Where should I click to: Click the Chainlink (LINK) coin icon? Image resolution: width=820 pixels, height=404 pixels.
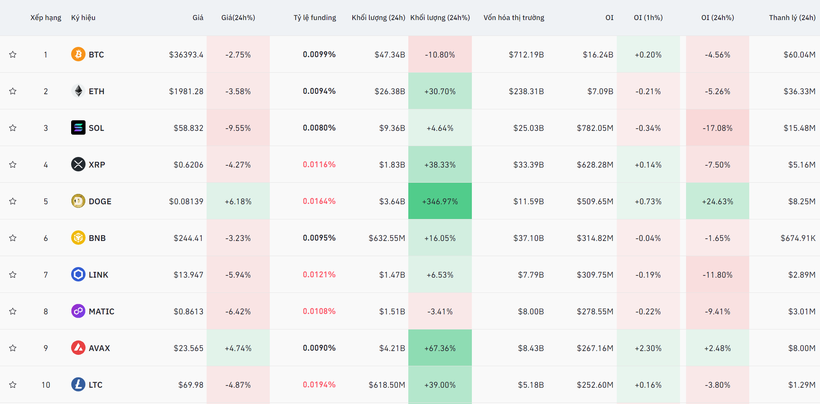[x=78, y=275]
